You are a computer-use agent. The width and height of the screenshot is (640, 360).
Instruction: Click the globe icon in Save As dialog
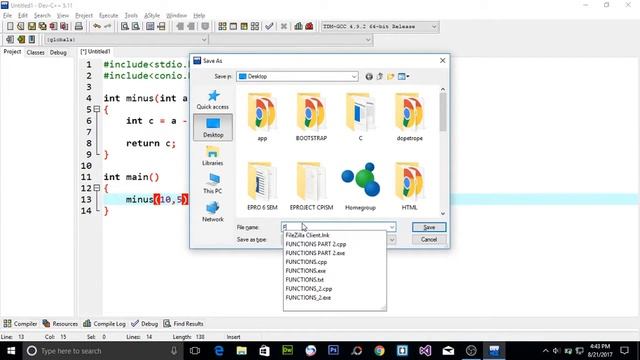coord(369,76)
